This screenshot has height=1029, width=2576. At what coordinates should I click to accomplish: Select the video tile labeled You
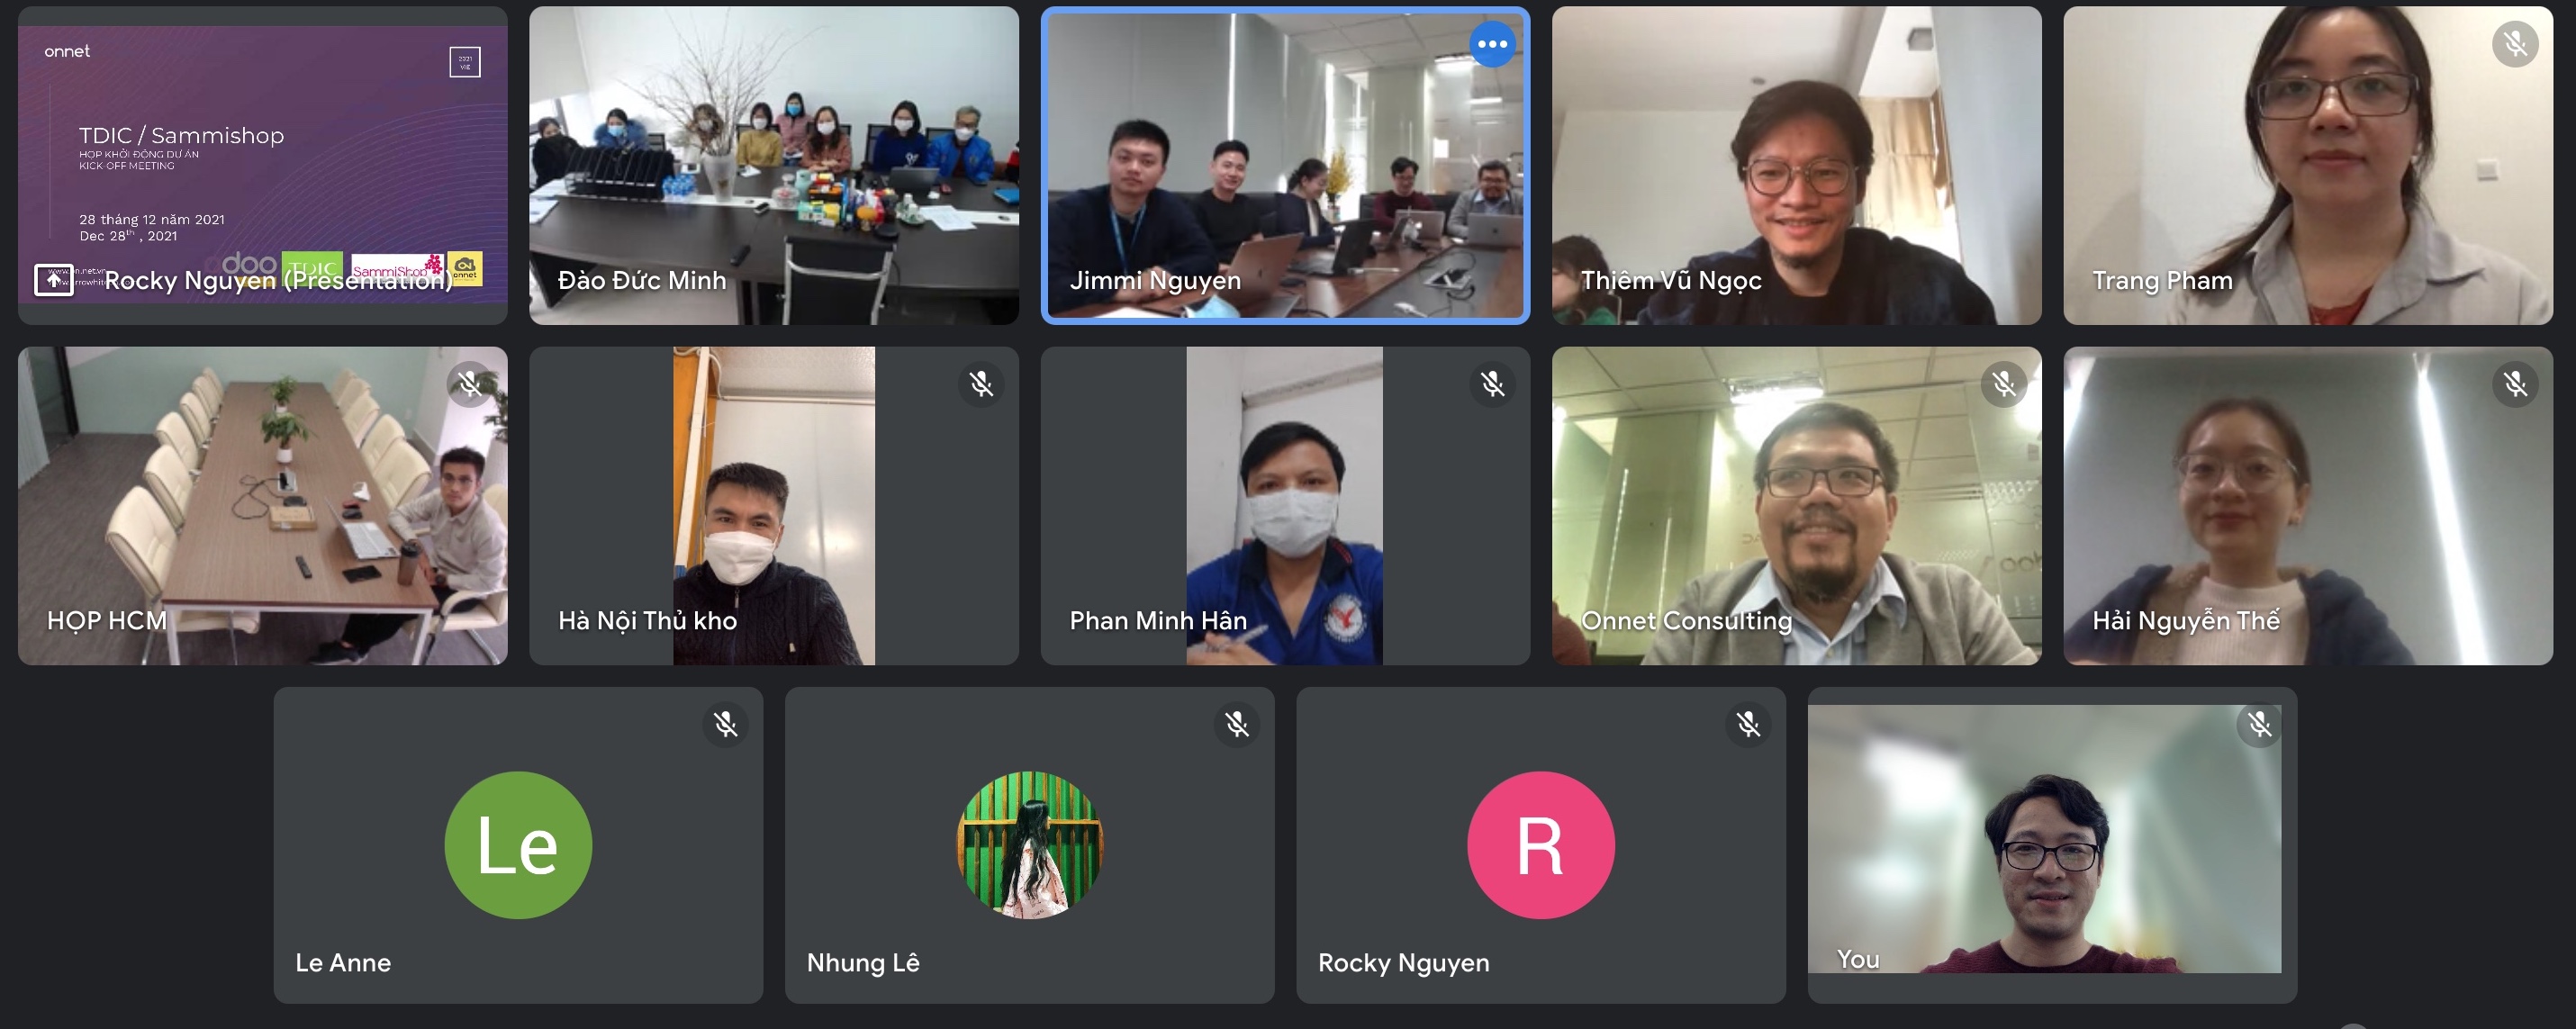(x=2052, y=845)
